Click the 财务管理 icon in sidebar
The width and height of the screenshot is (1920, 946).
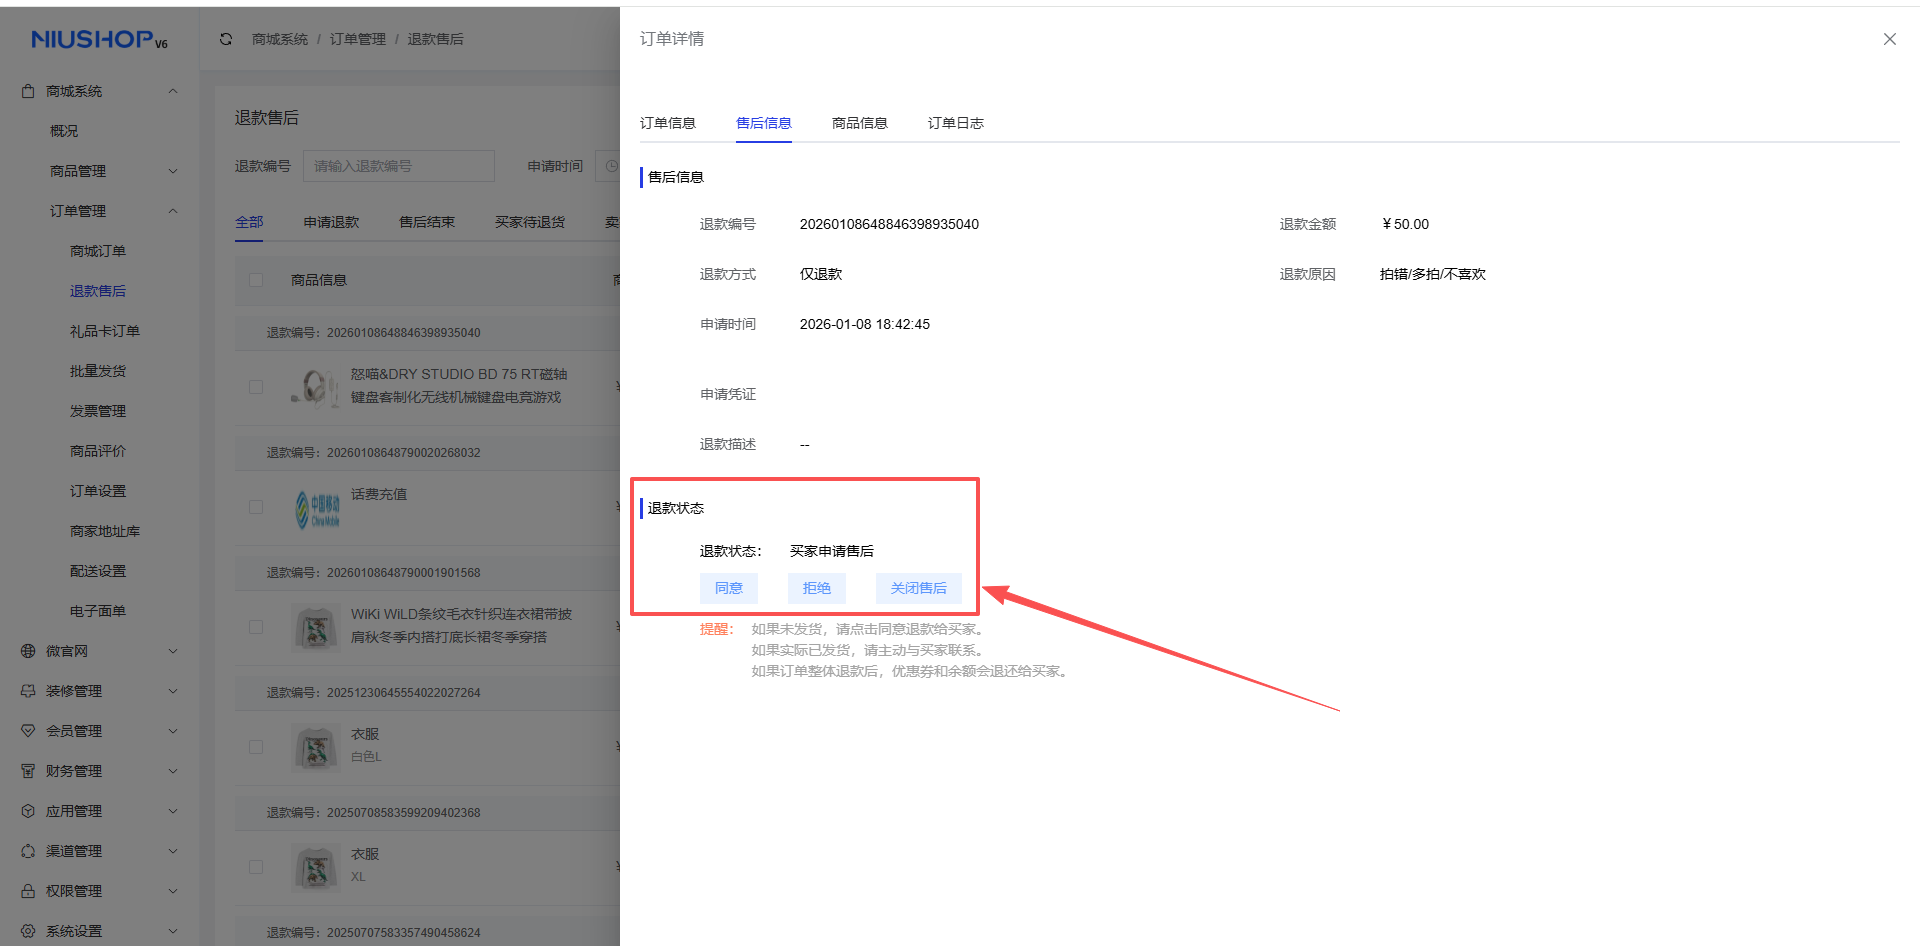28,771
